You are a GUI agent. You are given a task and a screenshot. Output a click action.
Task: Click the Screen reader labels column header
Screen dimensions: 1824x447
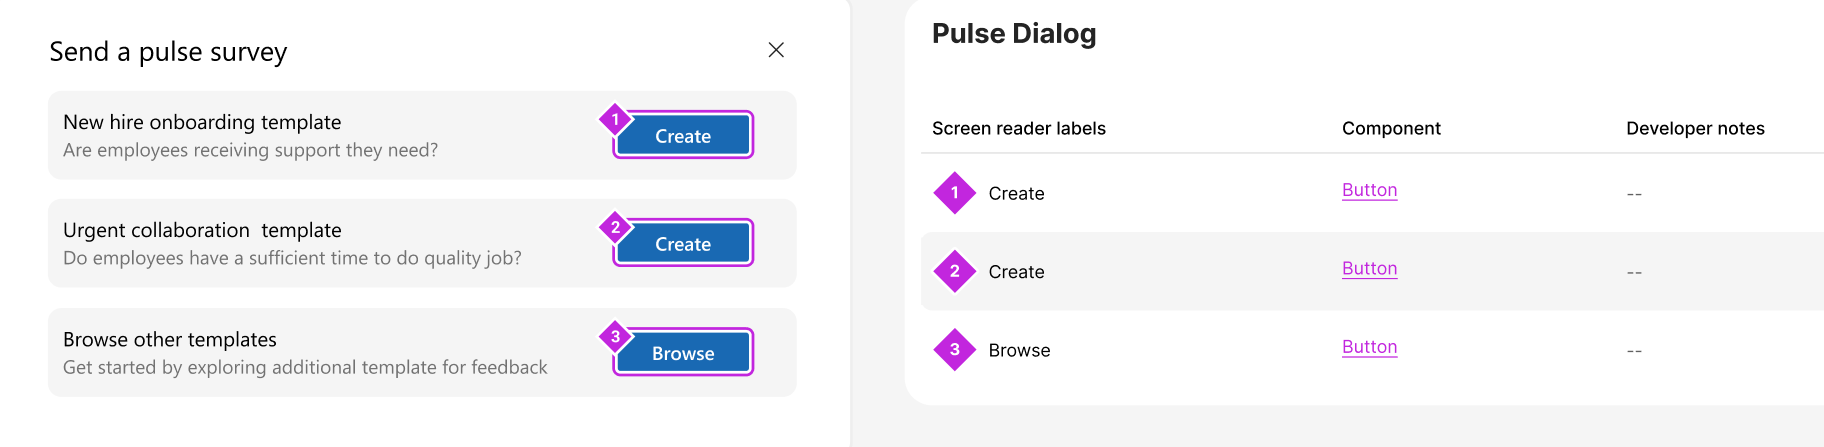1018,128
